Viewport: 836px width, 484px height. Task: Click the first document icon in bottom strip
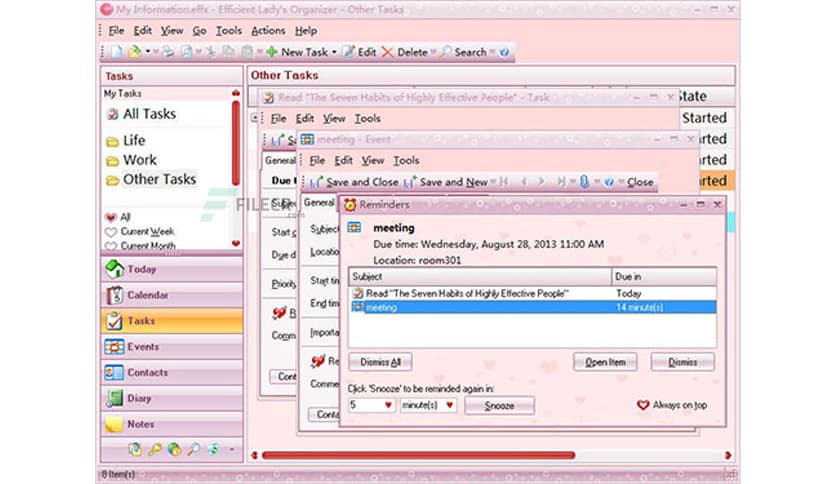[135, 449]
